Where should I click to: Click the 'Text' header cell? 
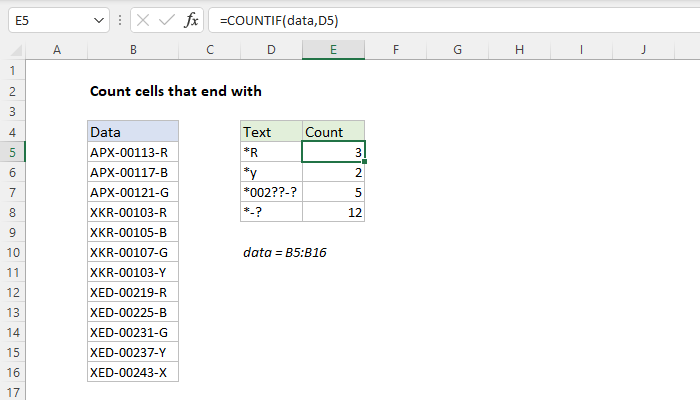pos(271,132)
